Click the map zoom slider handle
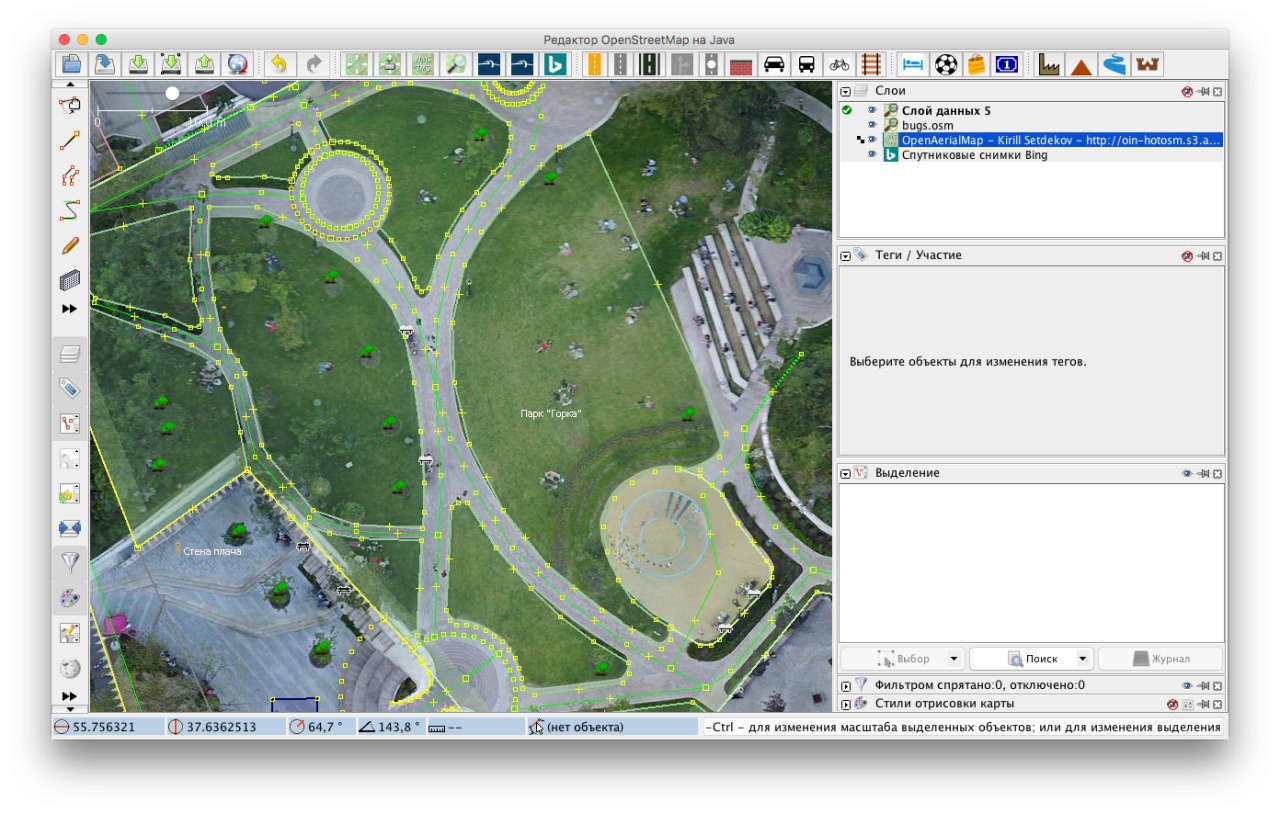This screenshot has width=1280, height=813. point(172,93)
